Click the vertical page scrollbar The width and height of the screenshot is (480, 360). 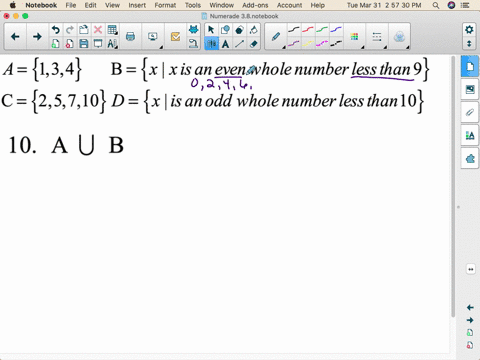click(x=453, y=187)
